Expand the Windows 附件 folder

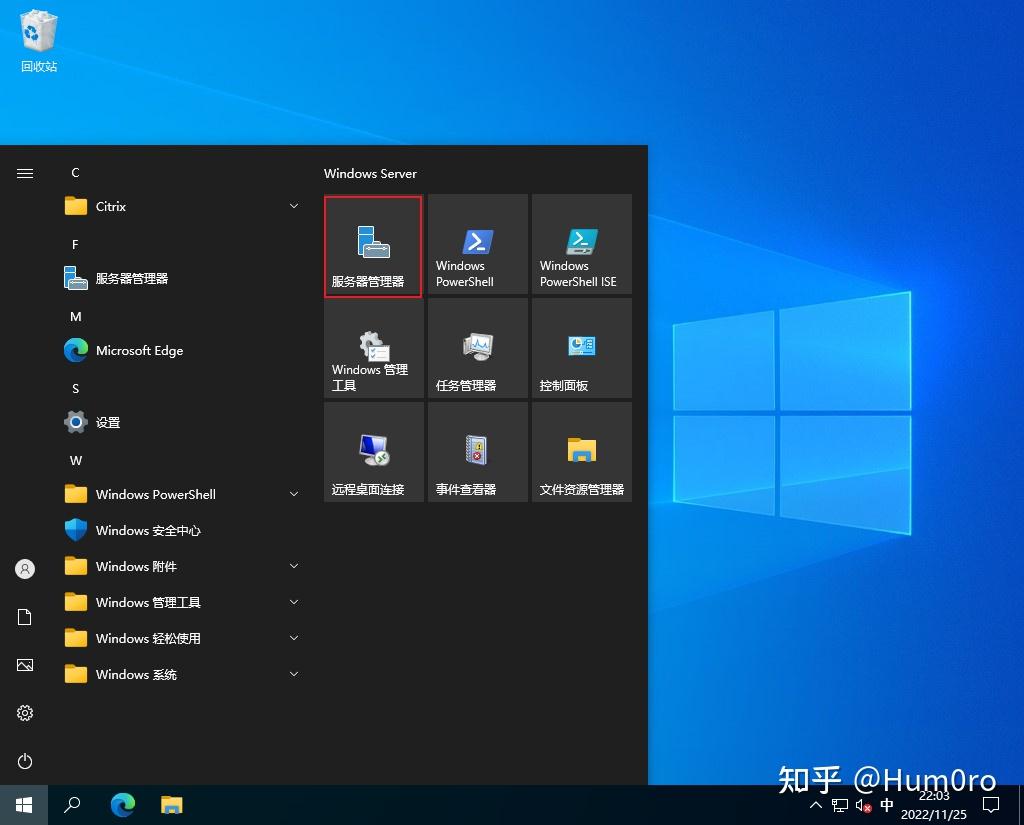pos(134,566)
